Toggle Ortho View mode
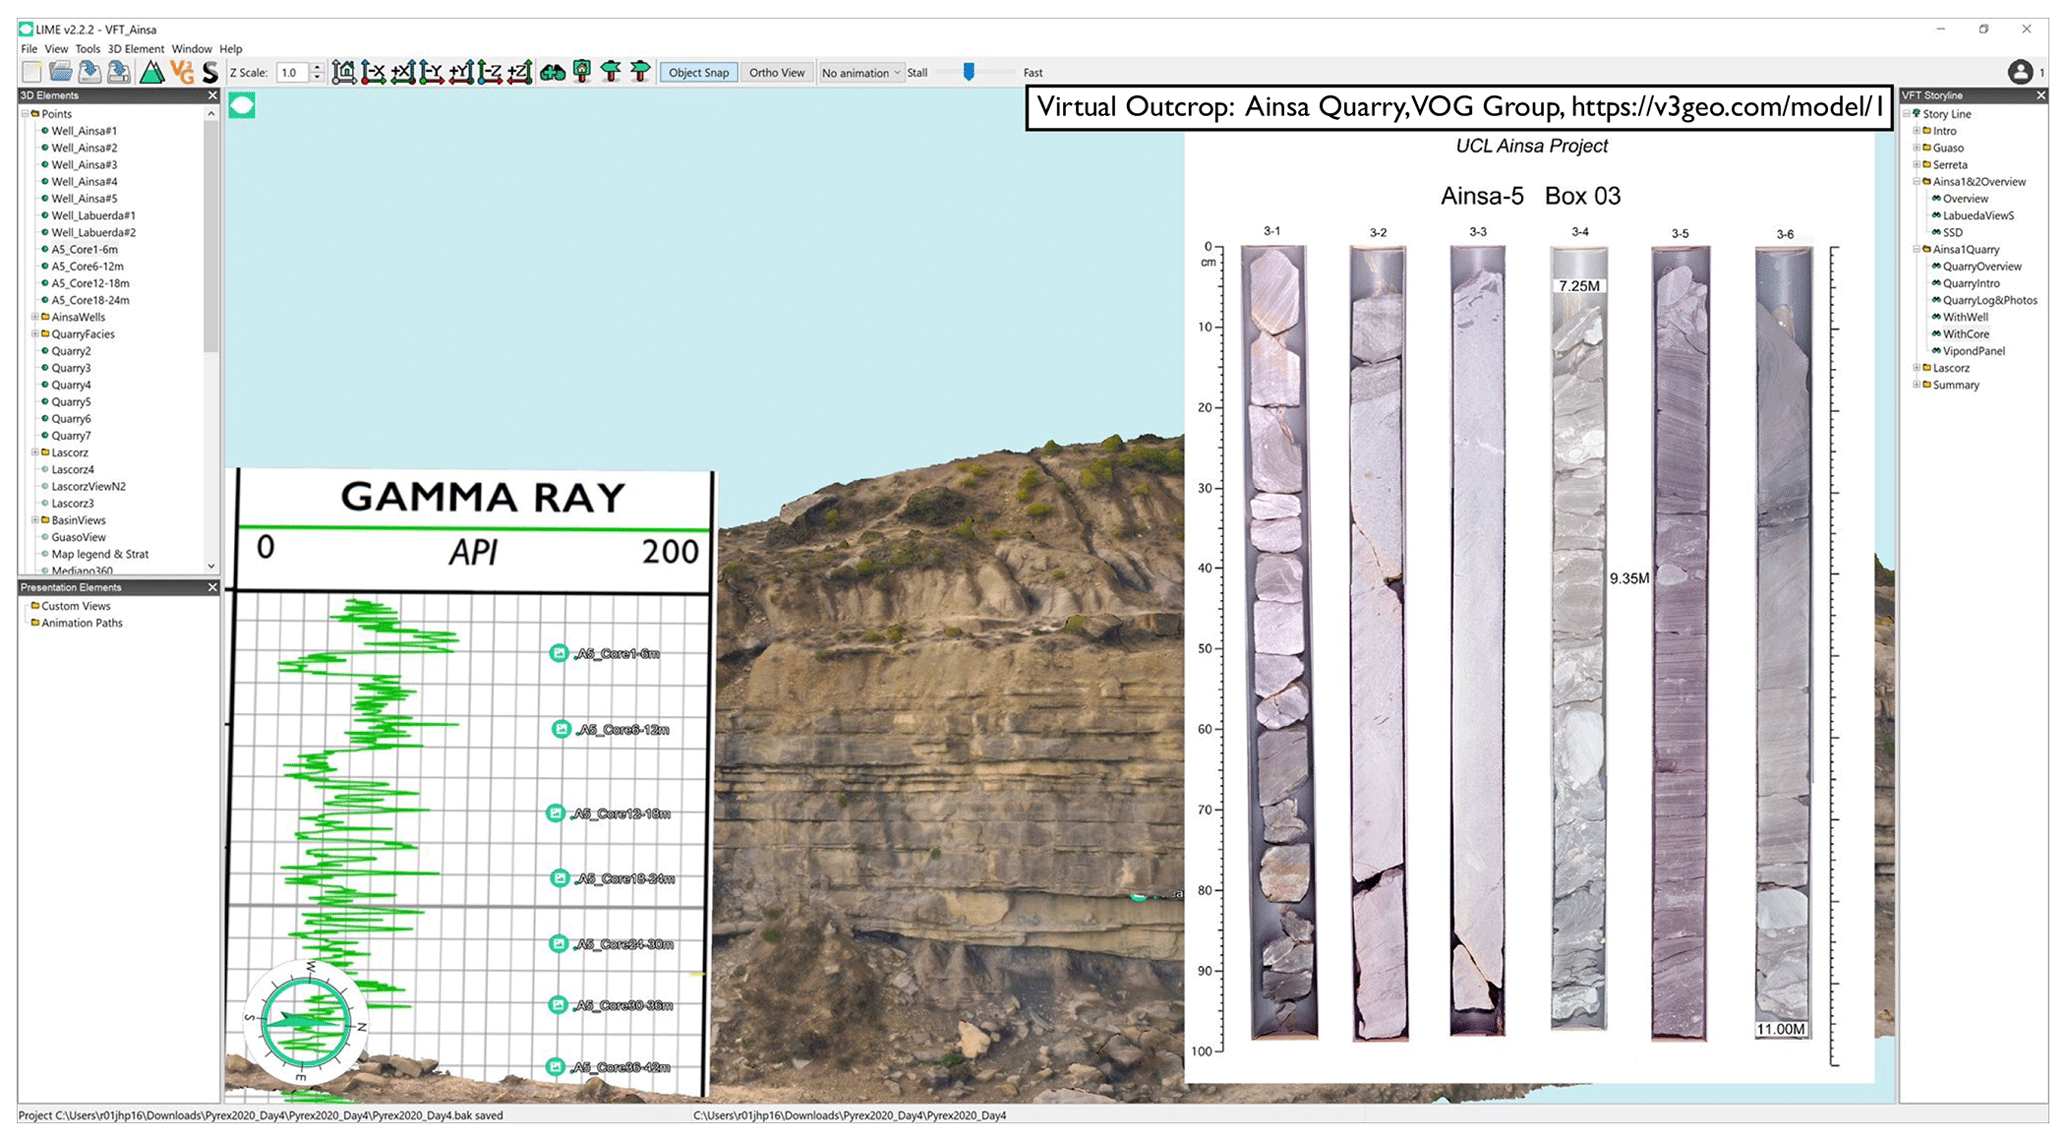2067x1141 pixels. click(x=776, y=73)
